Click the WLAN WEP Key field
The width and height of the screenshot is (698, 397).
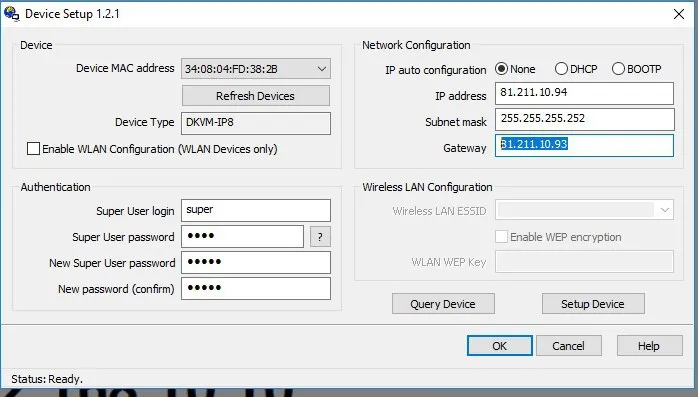584,262
